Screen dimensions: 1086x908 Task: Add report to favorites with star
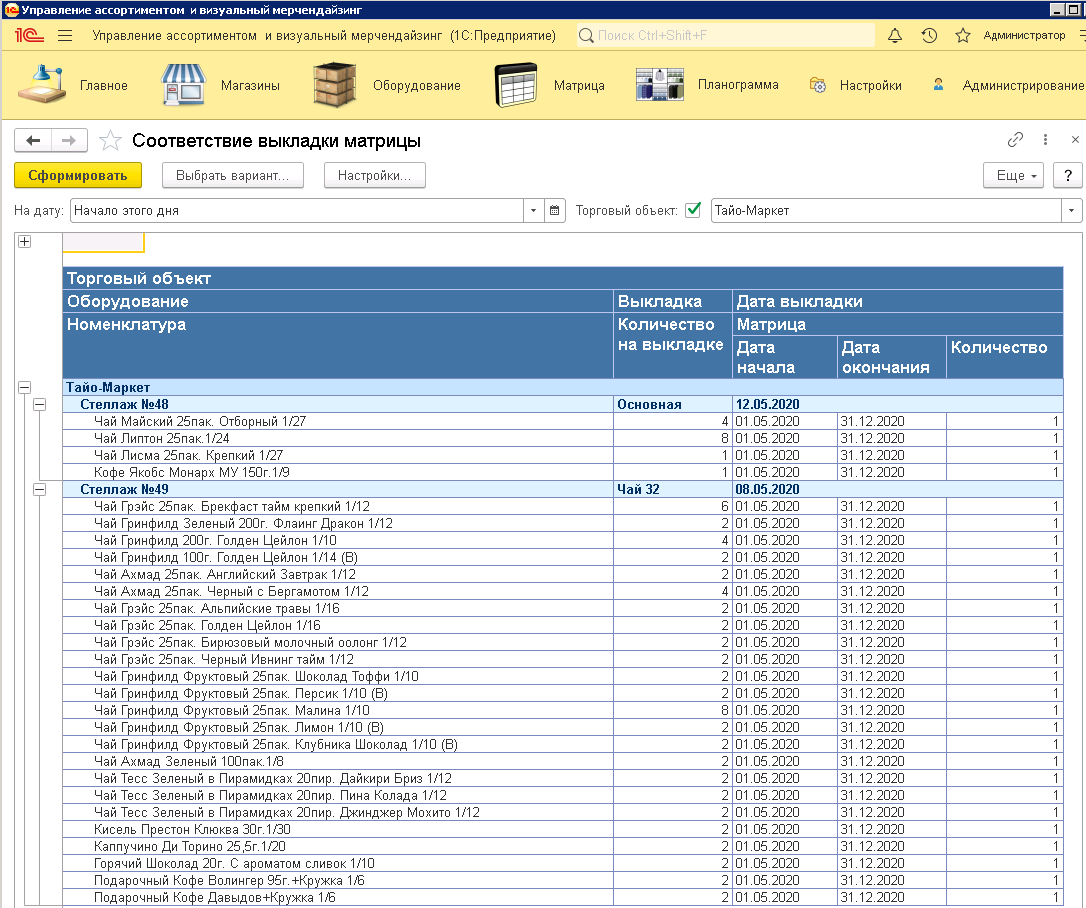pos(110,141)
